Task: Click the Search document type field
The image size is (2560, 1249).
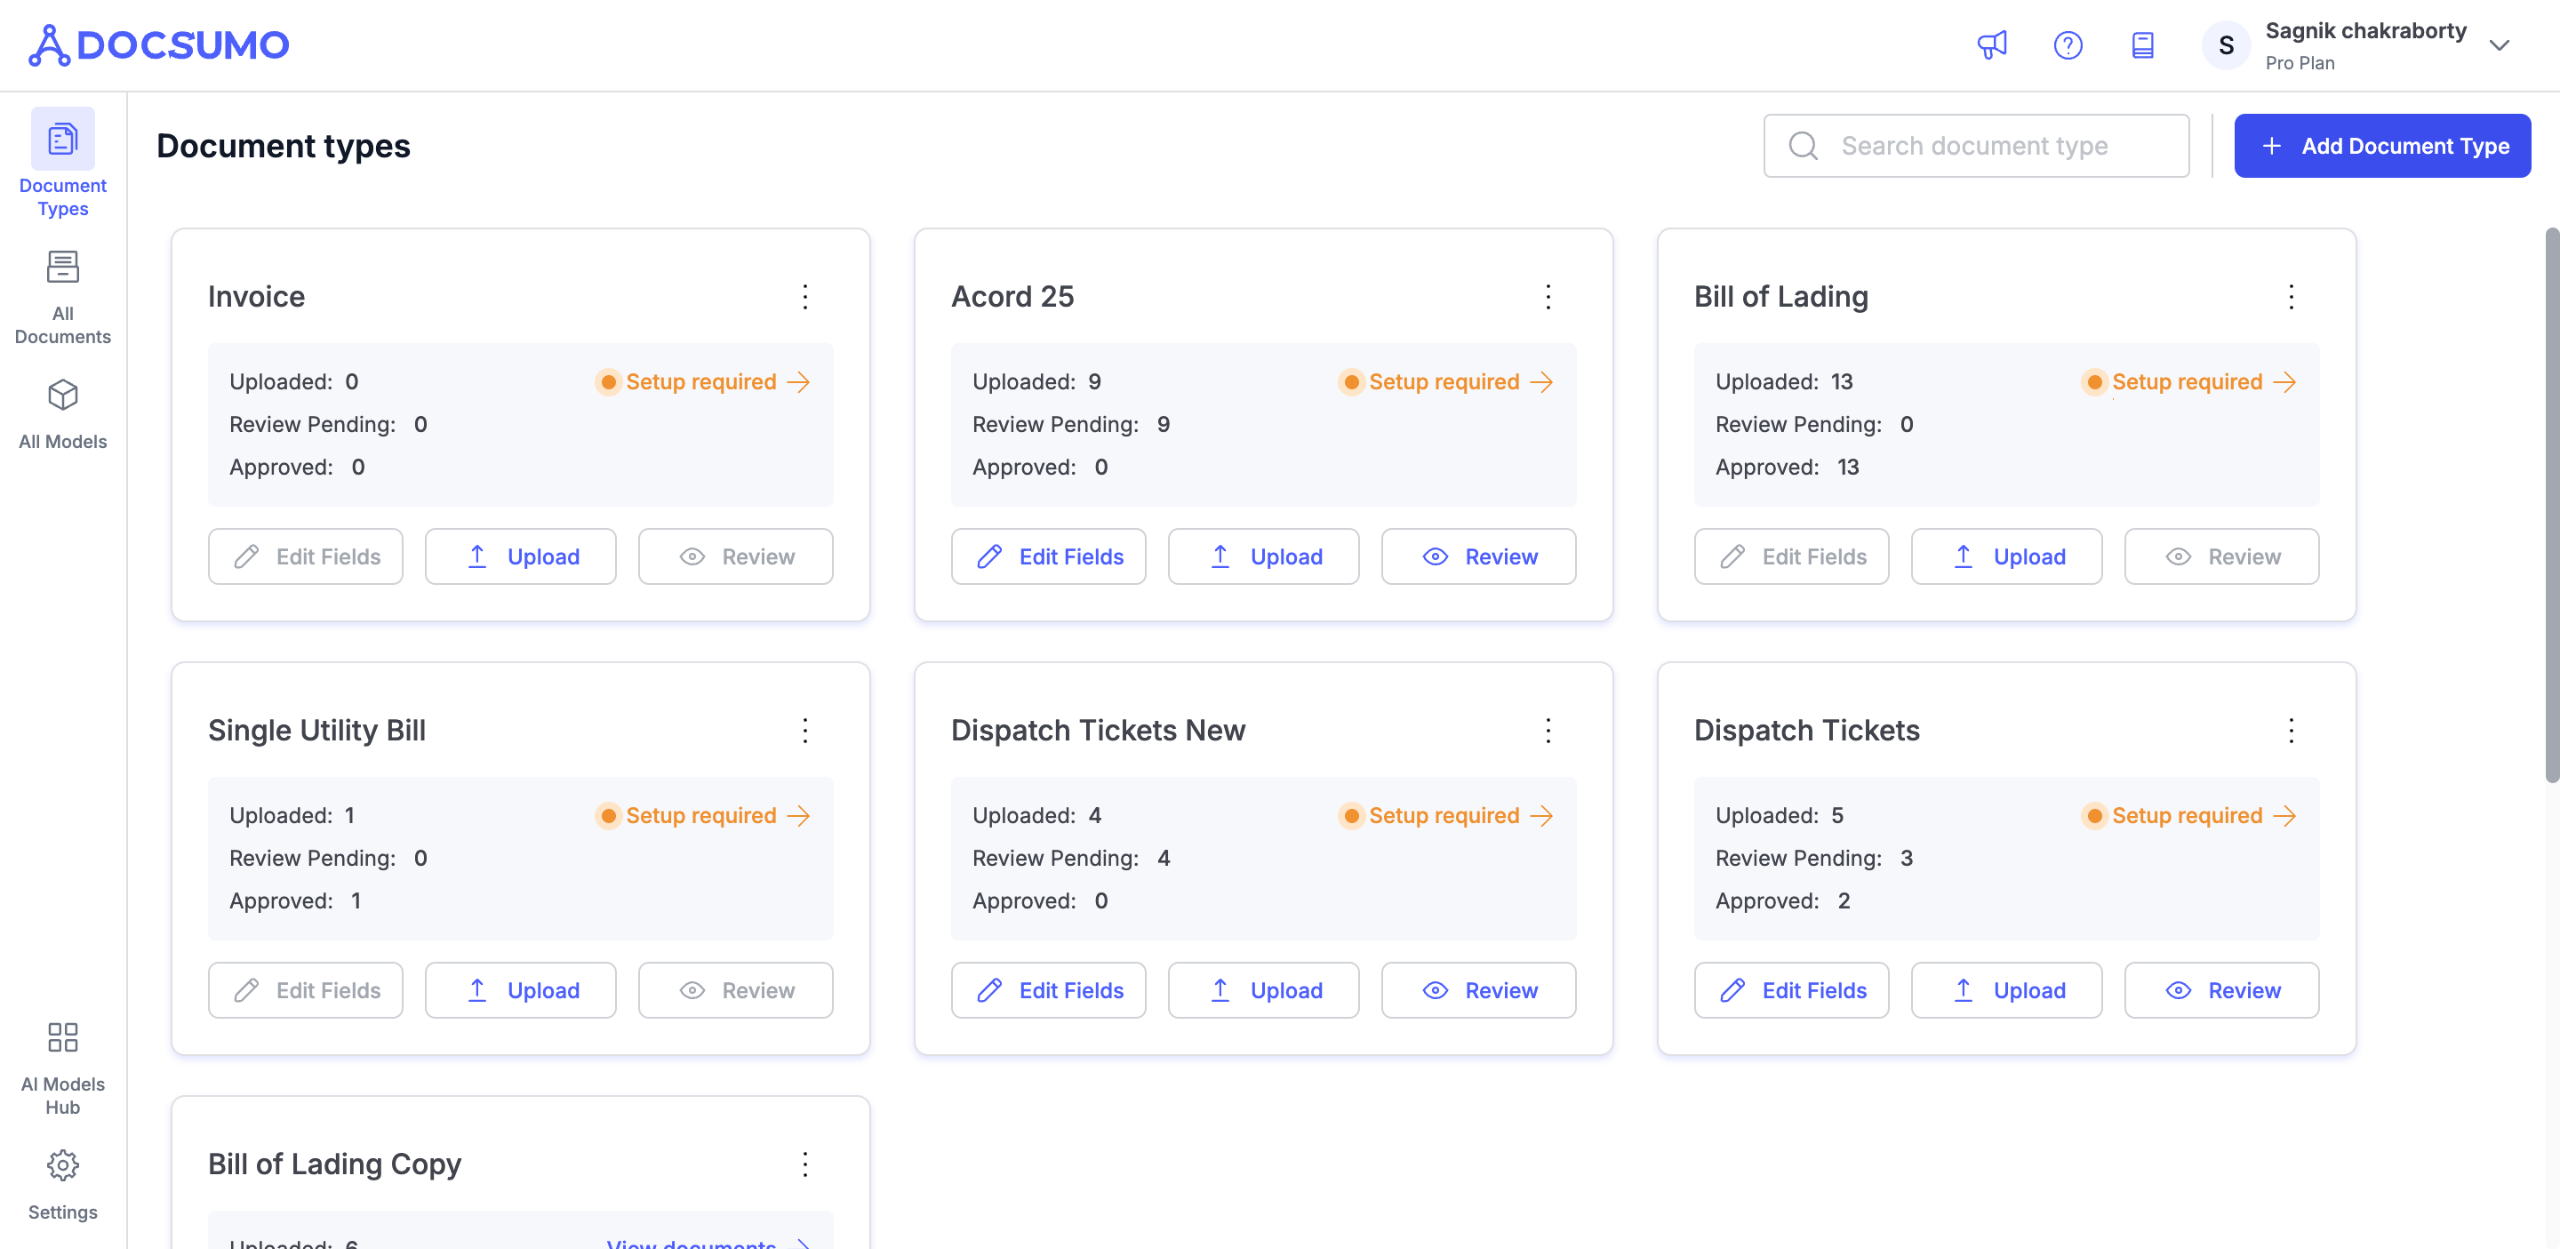Action: (x=1976, y=146)
